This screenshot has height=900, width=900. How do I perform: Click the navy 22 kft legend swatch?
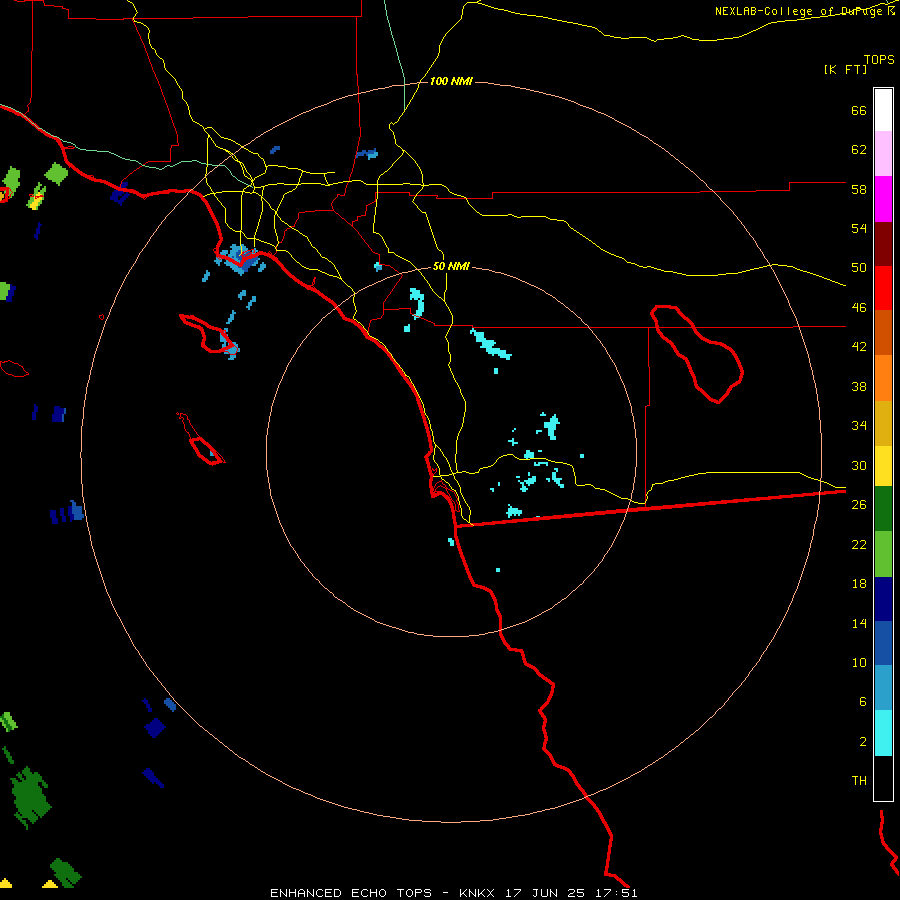coord(883,599)
